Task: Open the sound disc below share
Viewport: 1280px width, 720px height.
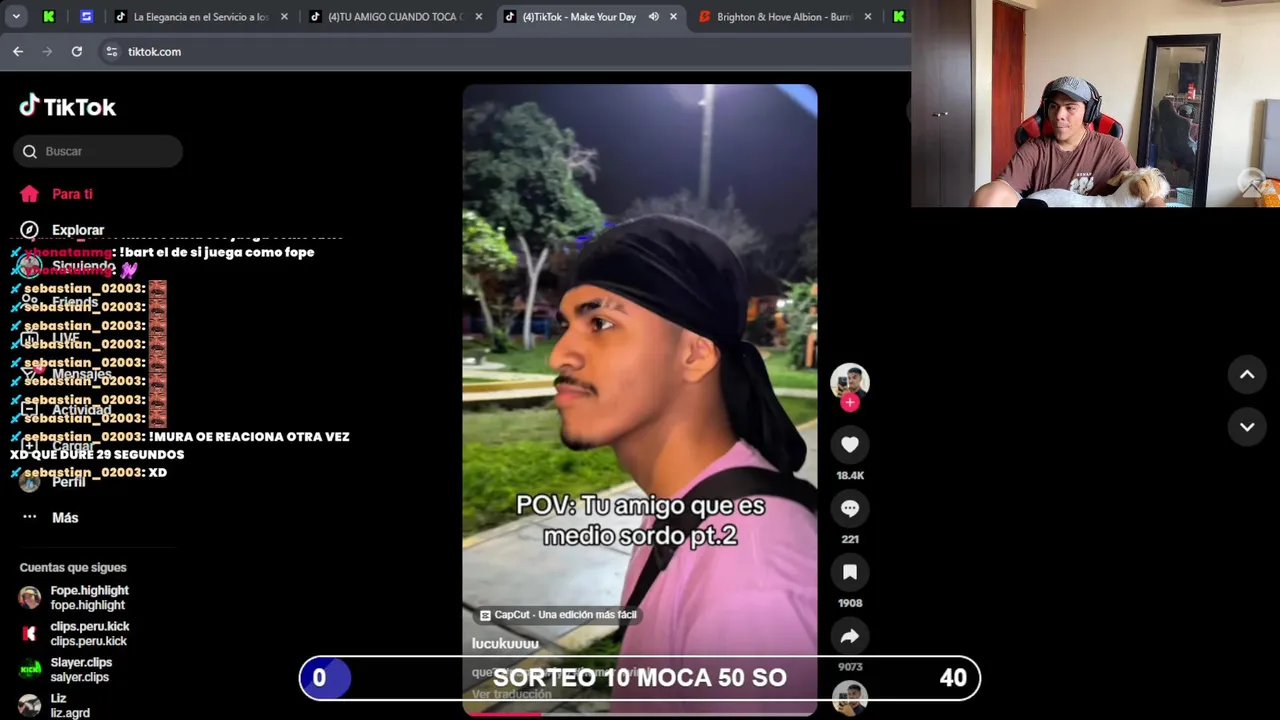Action: pyautogui.click(x=849, y=698)
